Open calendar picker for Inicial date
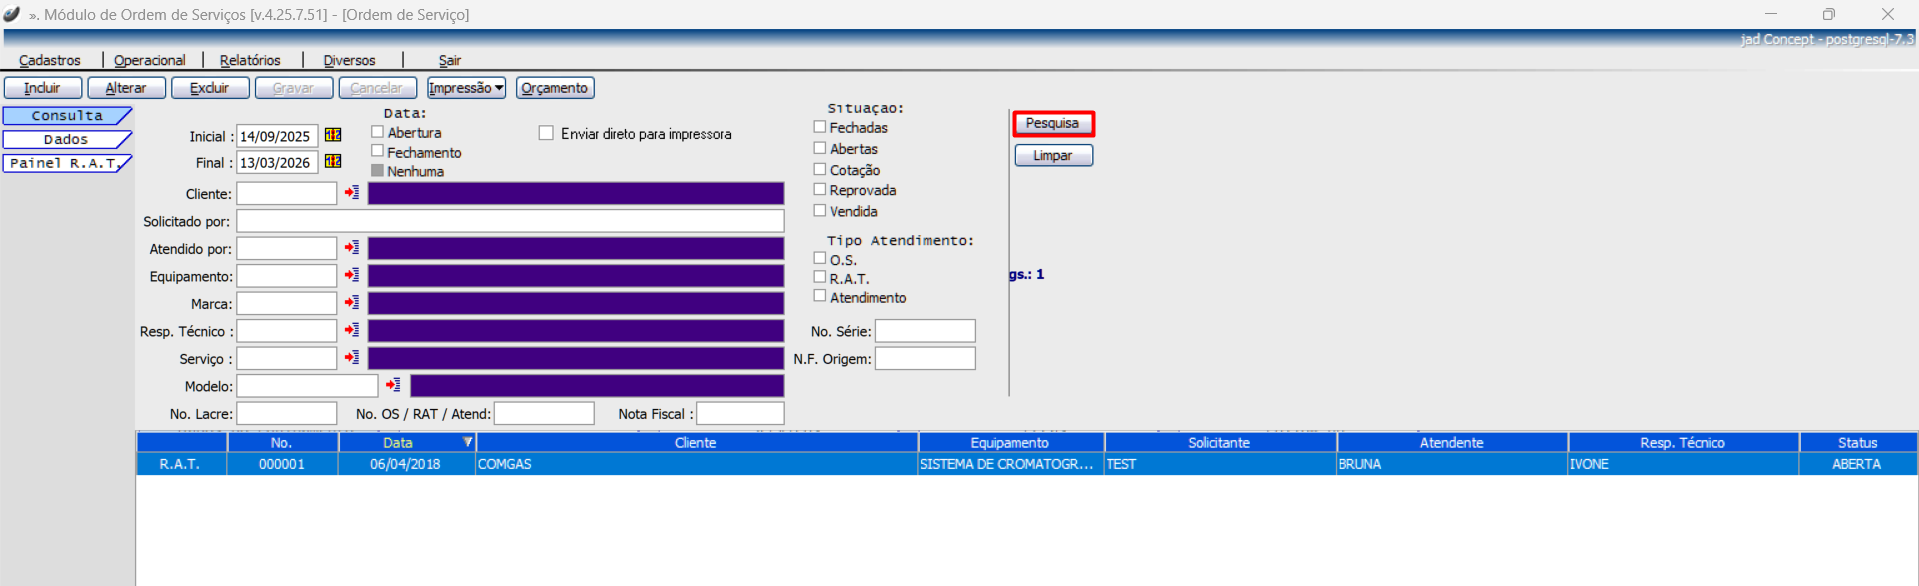 tap(333, 135)
